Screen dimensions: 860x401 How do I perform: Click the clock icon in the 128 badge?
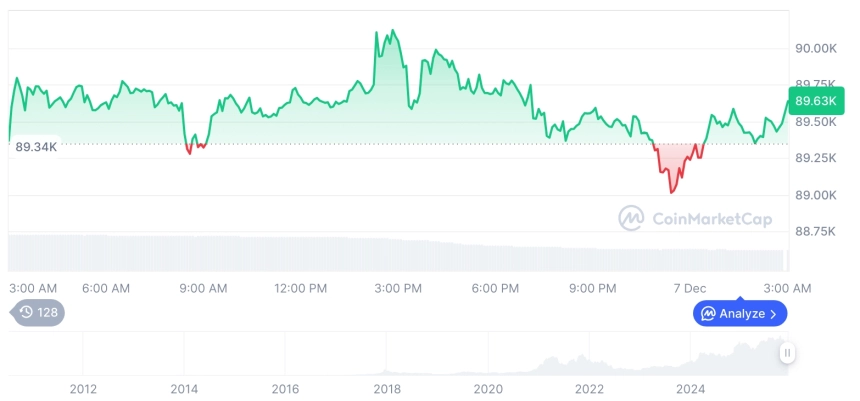26,312
